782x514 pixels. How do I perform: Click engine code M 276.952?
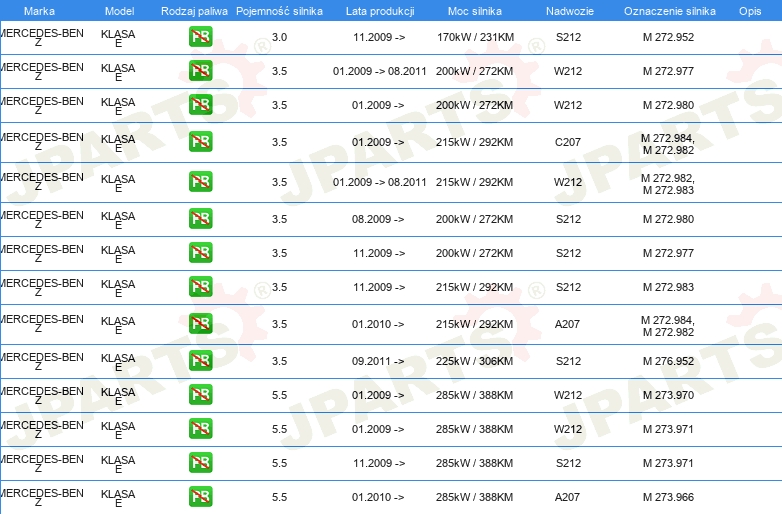pos(668,361)
